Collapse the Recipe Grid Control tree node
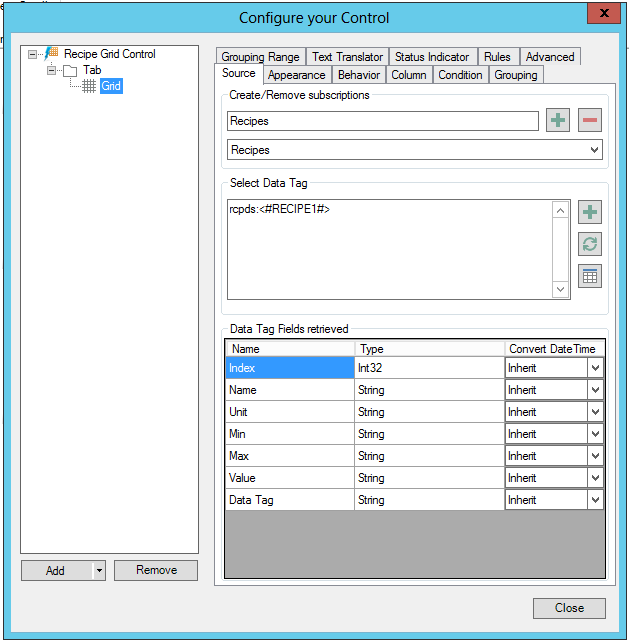 coord(32,54)
